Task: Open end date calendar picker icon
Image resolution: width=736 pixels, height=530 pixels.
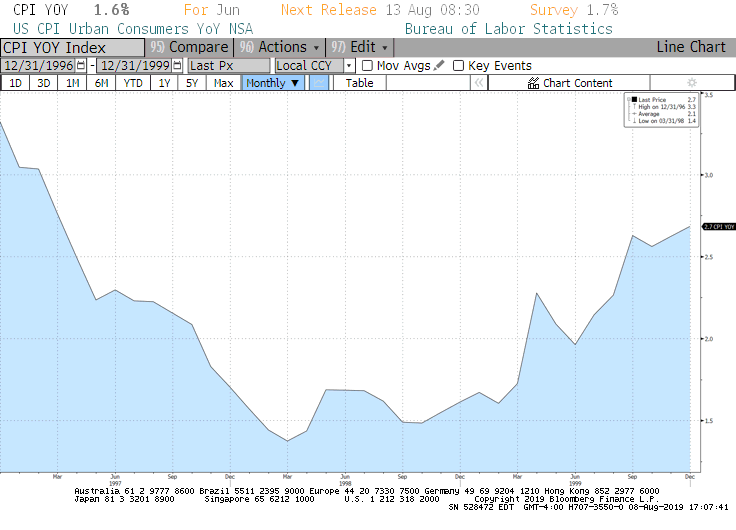Action: pyautogui.click(x=177, y=66)
